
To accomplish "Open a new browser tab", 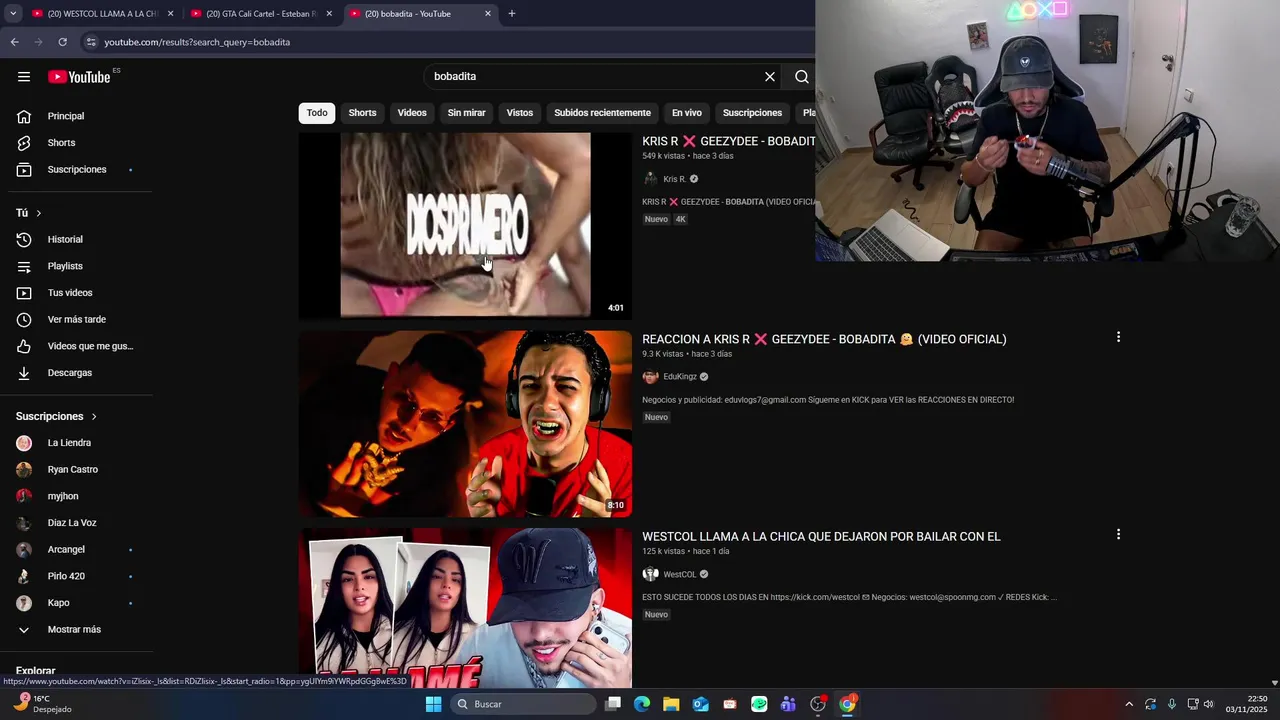I will point(512,14).
